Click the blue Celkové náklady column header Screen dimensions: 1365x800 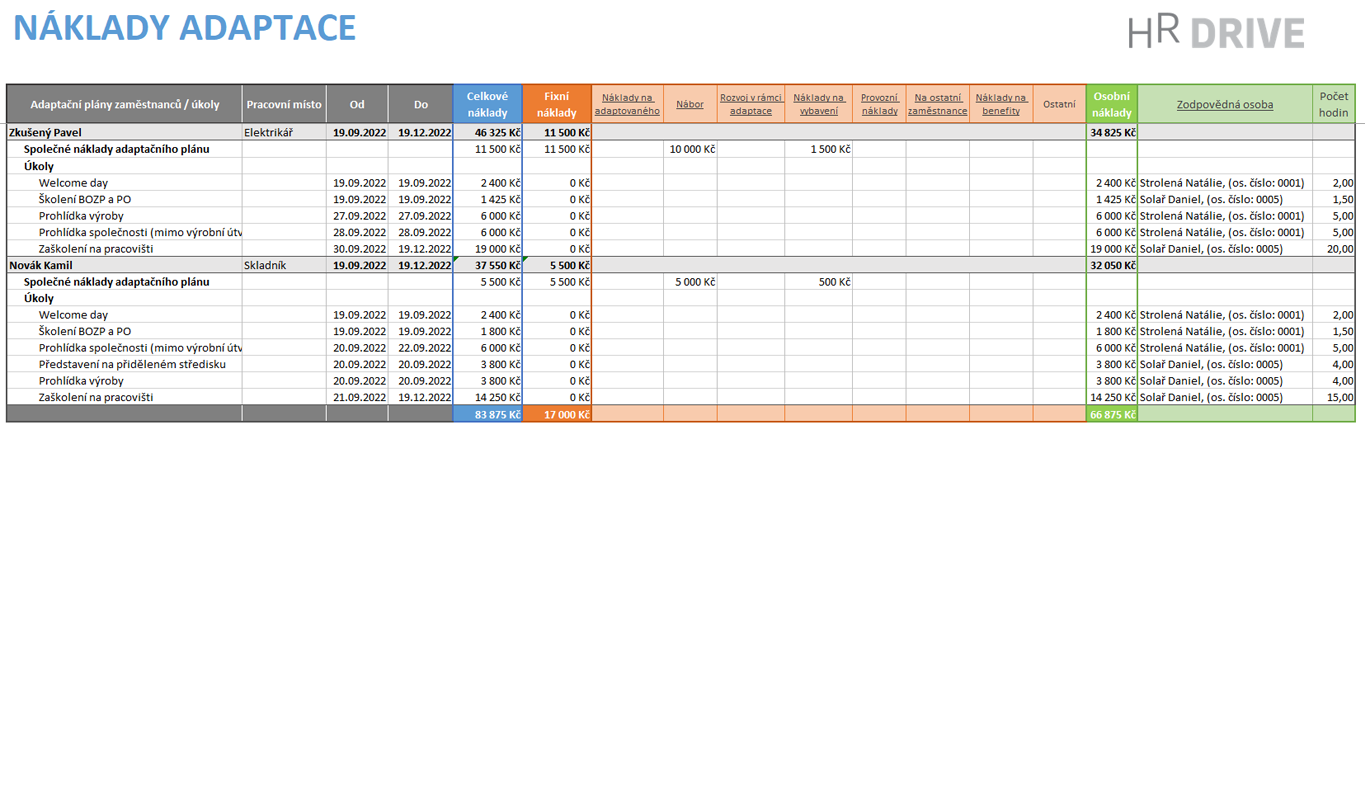487,104
